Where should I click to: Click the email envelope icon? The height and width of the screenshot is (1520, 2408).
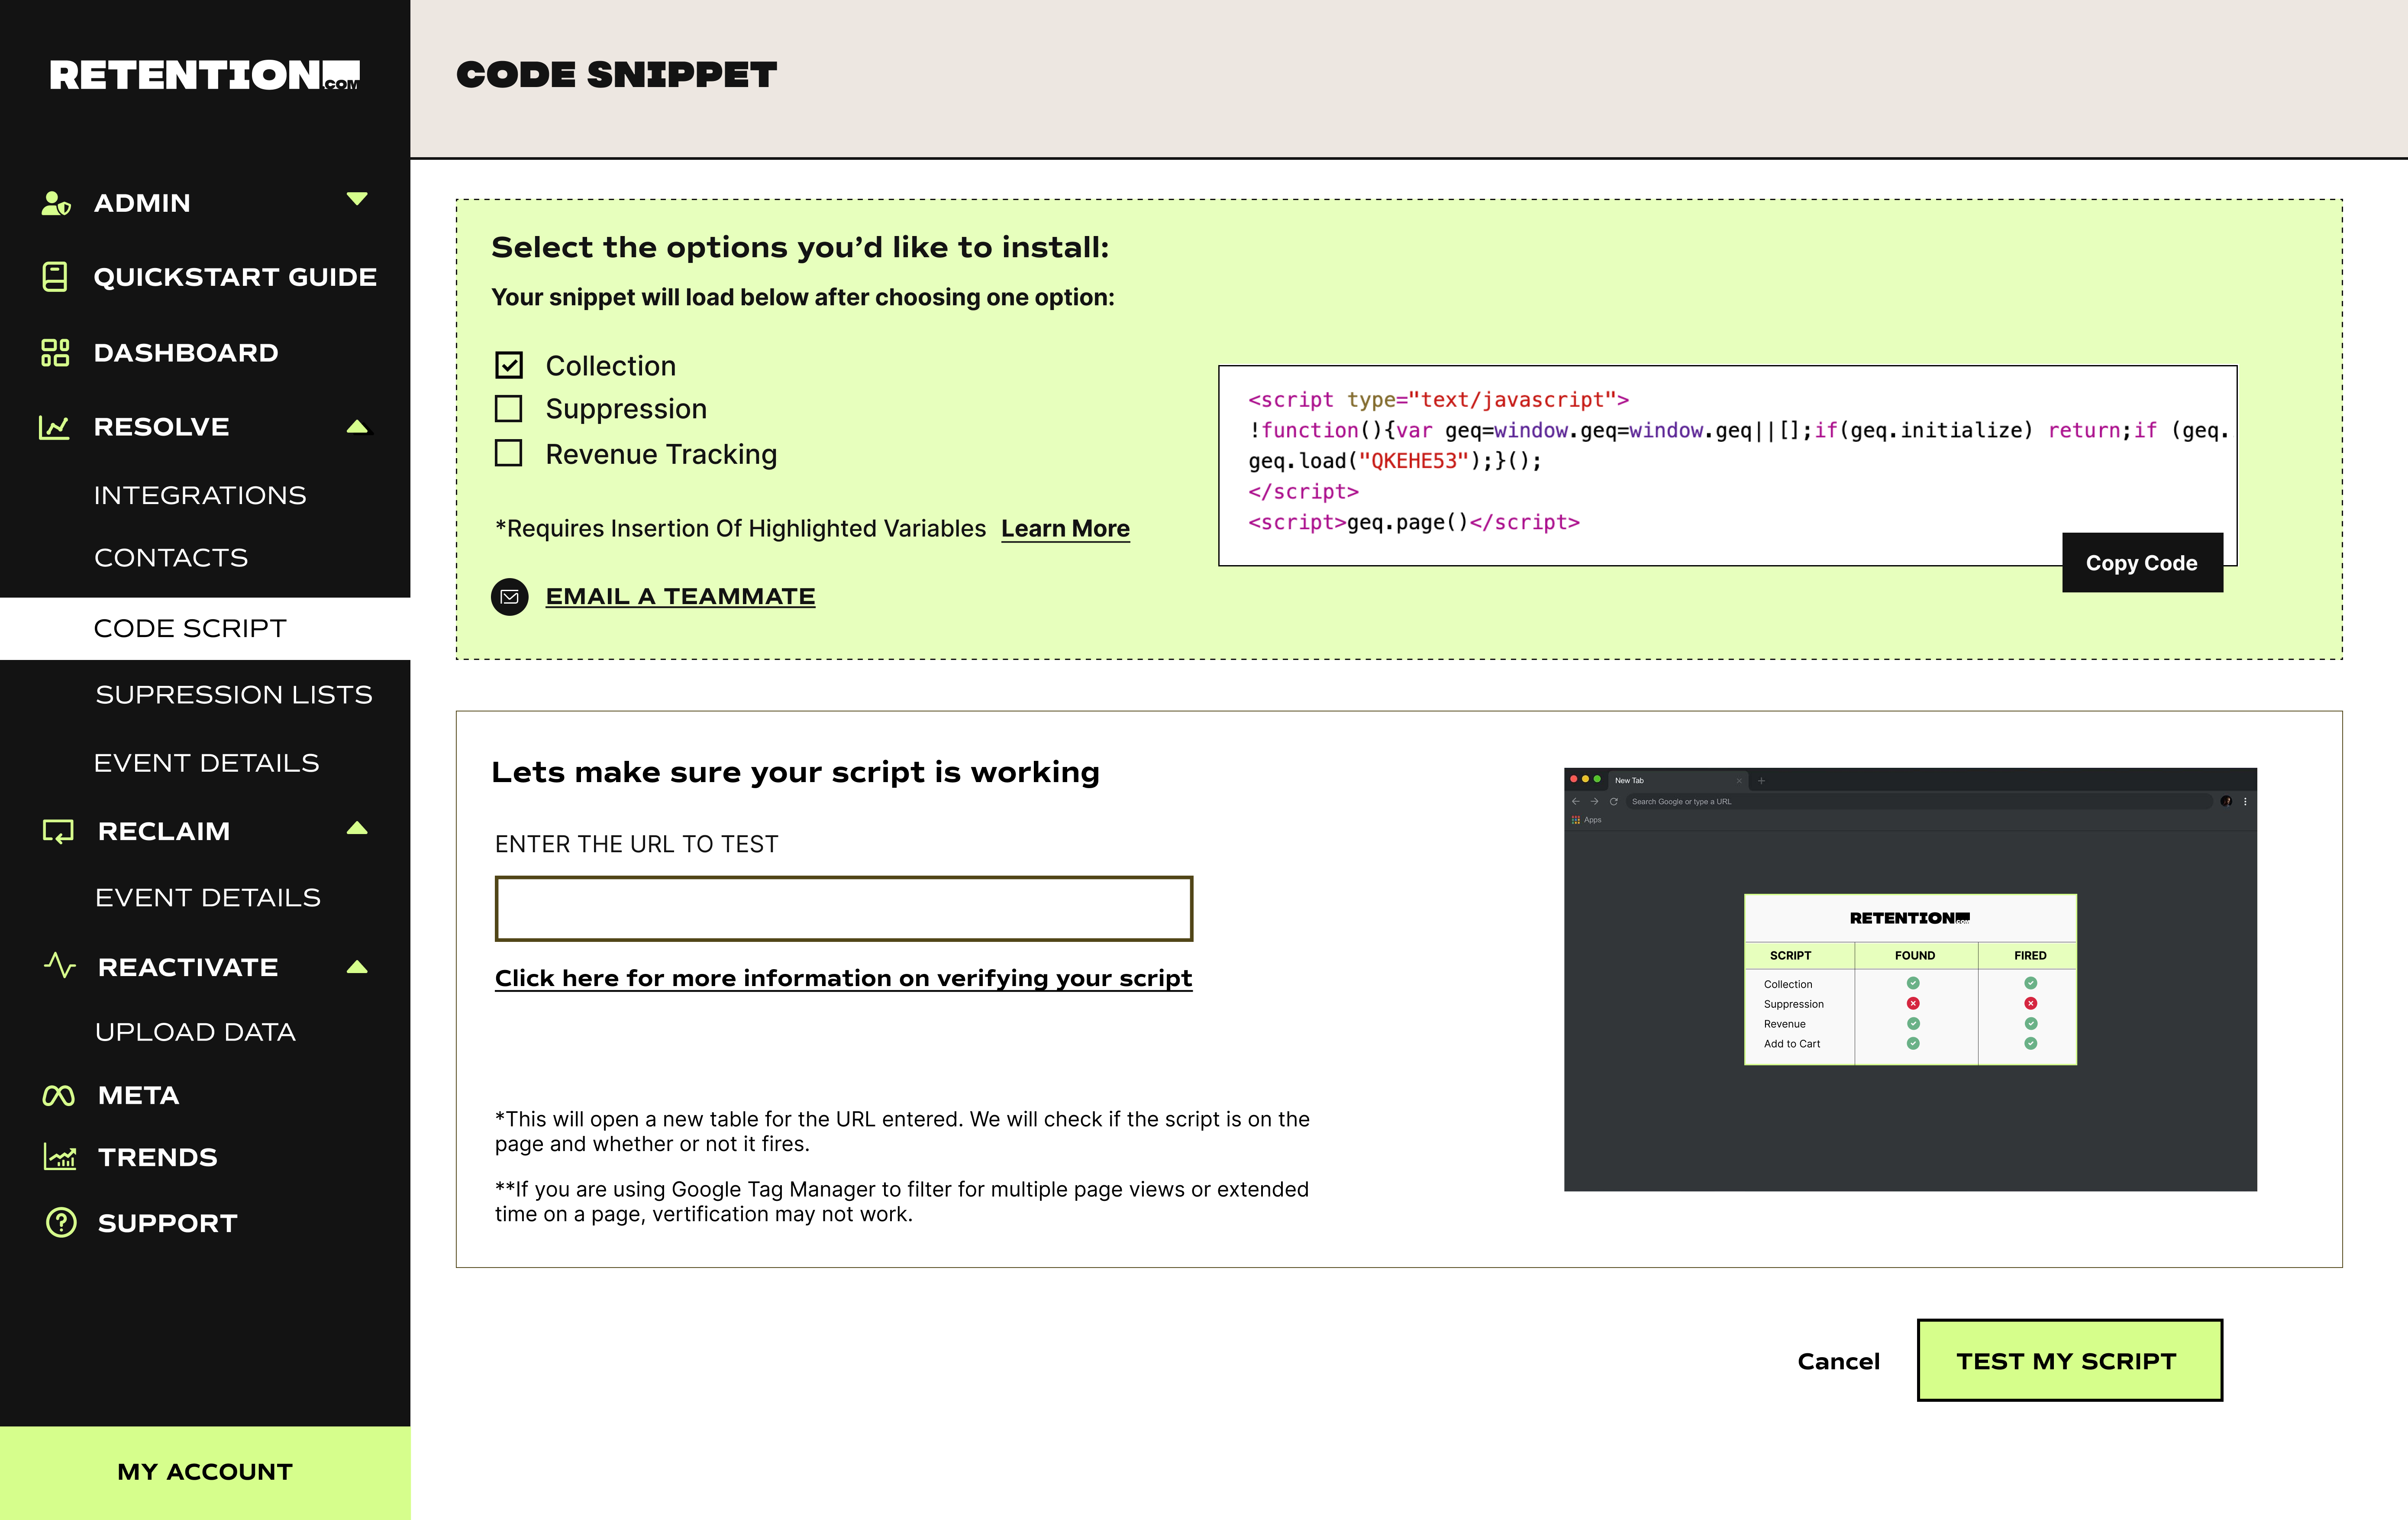click(x=510, y=597)
